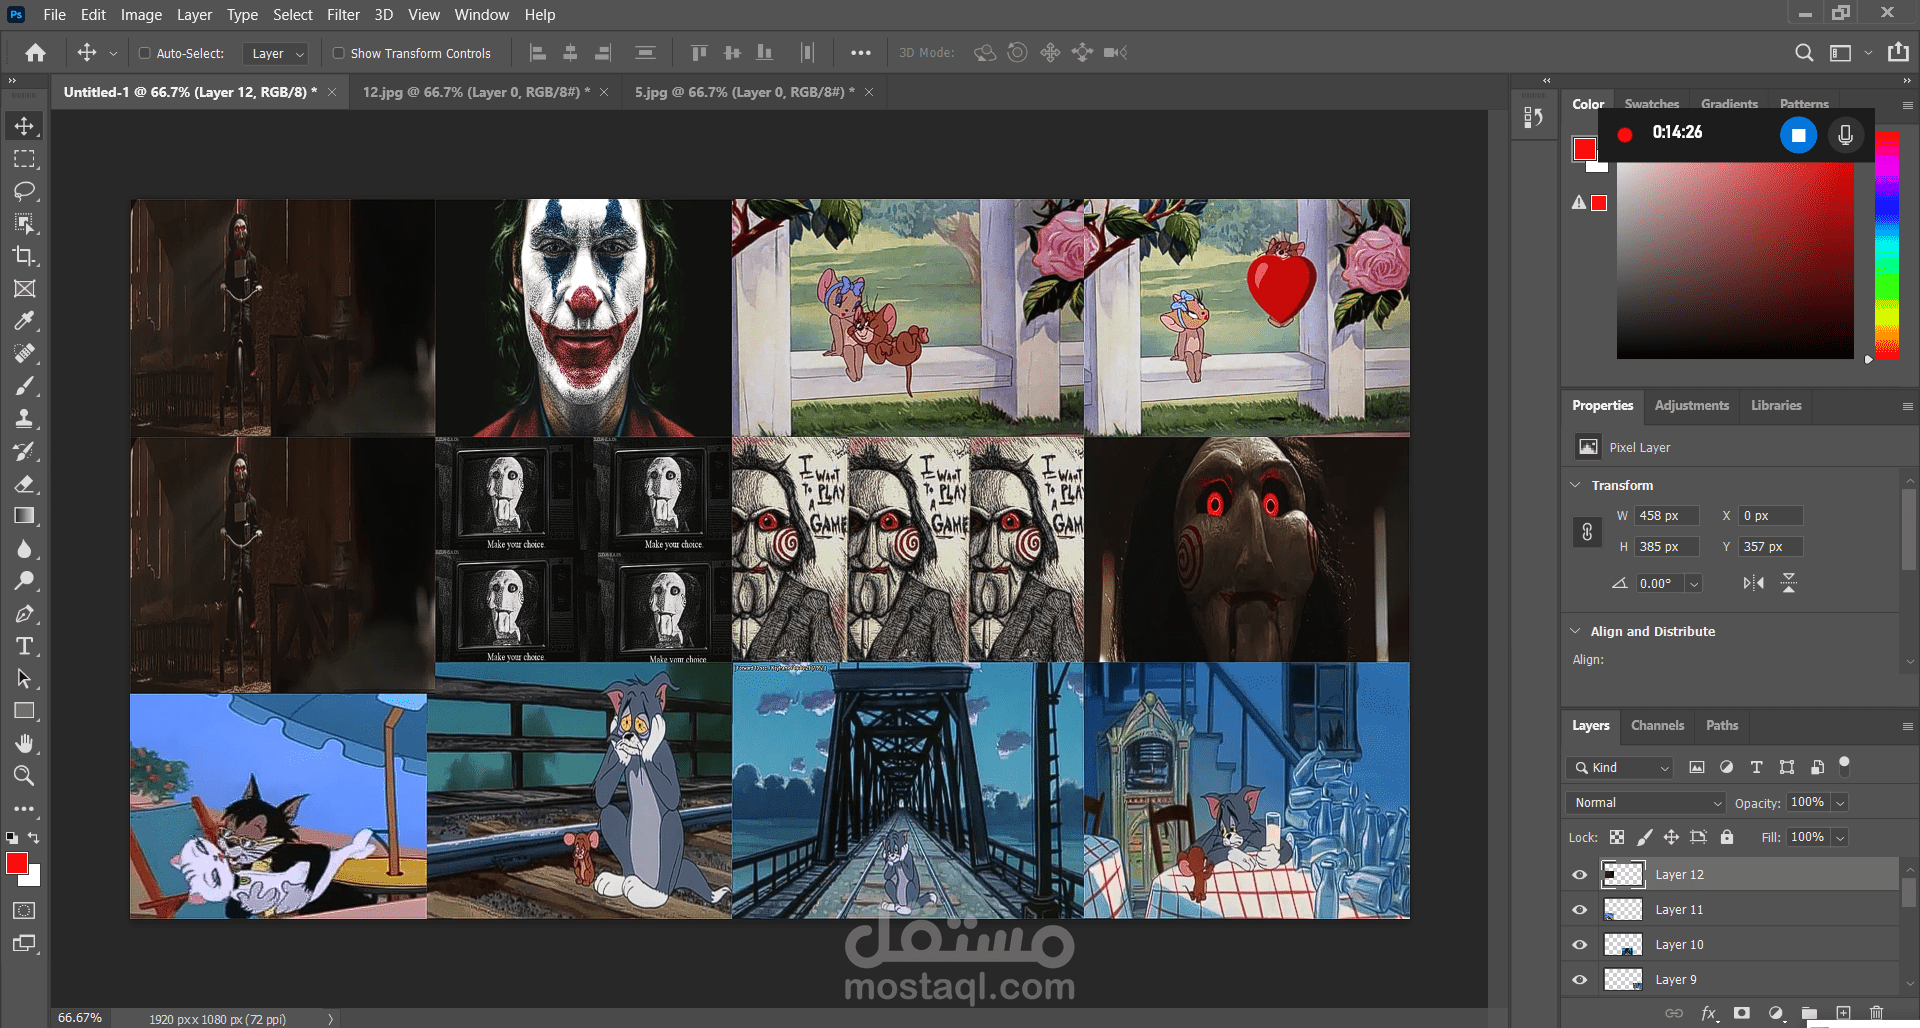This screenshot has width=1920, height=1028.
Task: Switch to the Channels tab
Action: coord(1657,725)
